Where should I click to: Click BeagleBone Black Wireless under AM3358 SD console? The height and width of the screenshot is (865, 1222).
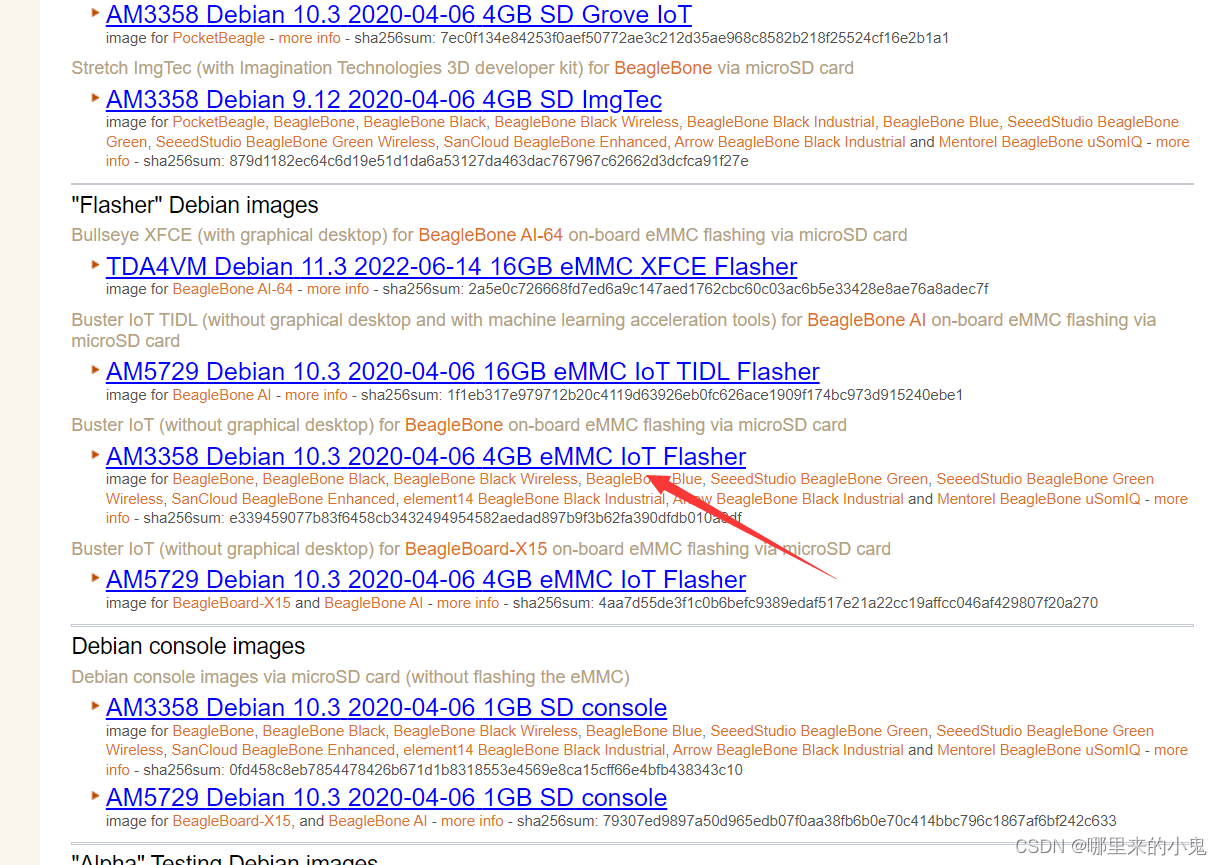486,731
